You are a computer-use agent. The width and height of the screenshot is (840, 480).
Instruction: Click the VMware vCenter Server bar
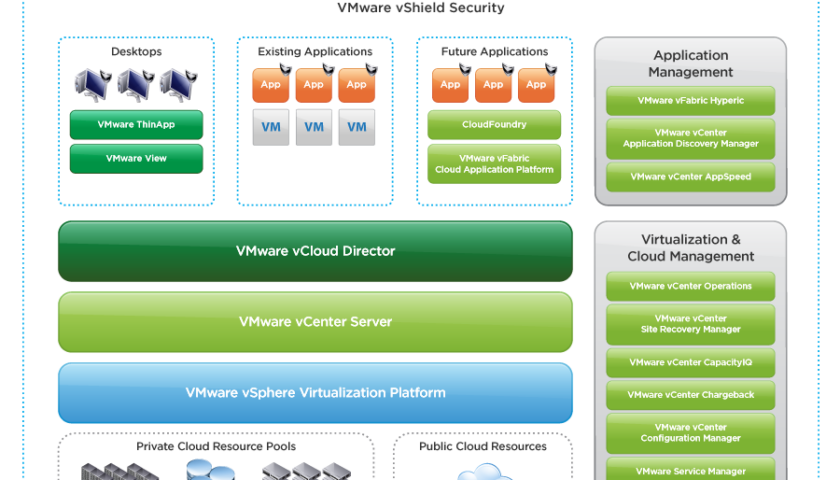[315, 322]
